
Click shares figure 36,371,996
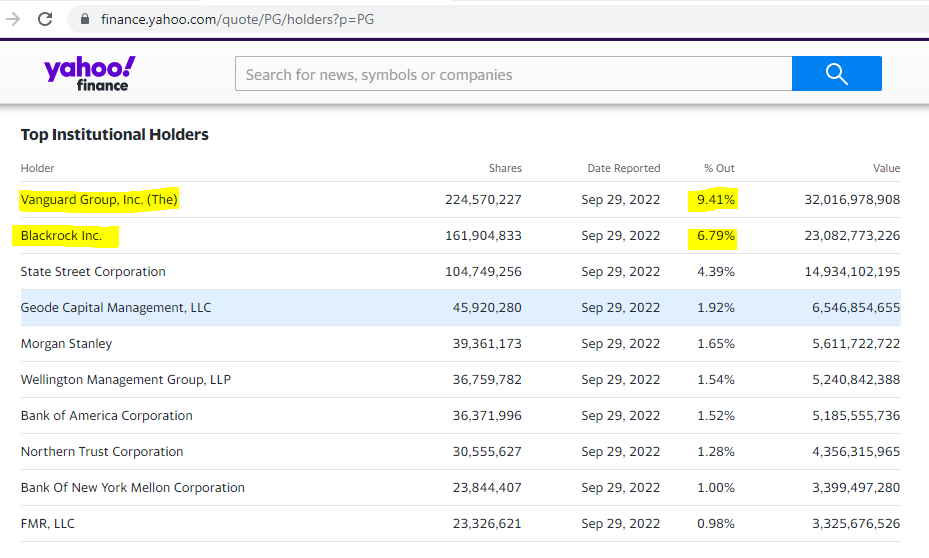pos(487,415)
